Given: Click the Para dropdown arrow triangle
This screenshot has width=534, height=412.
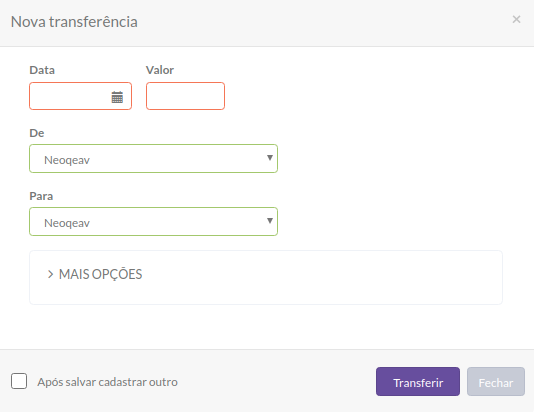Looking at the screenshot, I should coord(270,221).
